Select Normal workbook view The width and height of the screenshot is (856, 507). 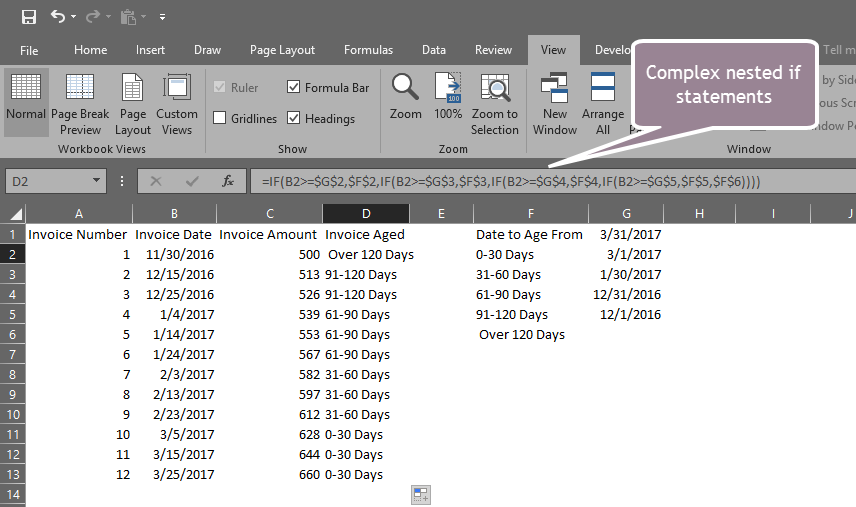coord(26,98)
